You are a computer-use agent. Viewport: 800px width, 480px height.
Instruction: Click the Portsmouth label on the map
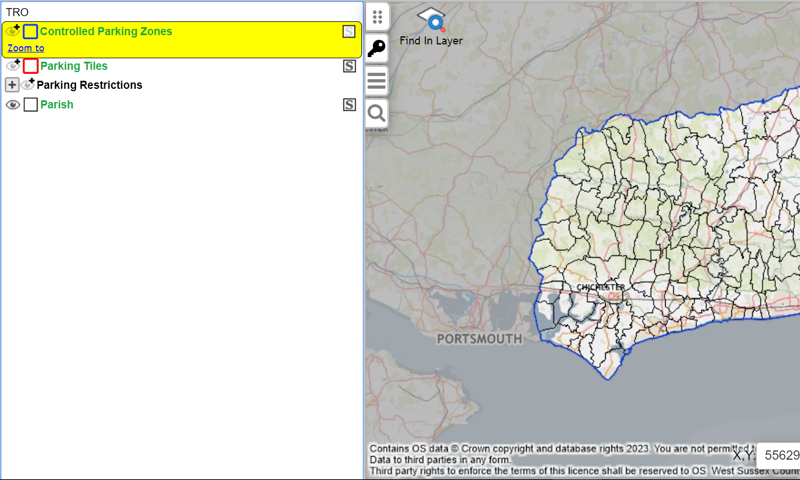point(480,339)
